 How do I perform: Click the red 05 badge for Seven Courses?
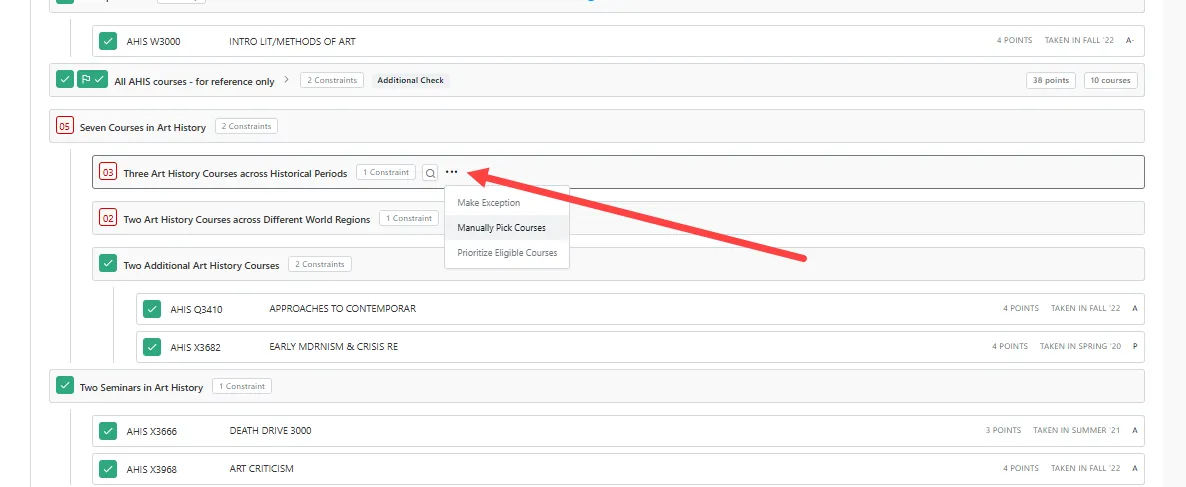pos(64,126)
